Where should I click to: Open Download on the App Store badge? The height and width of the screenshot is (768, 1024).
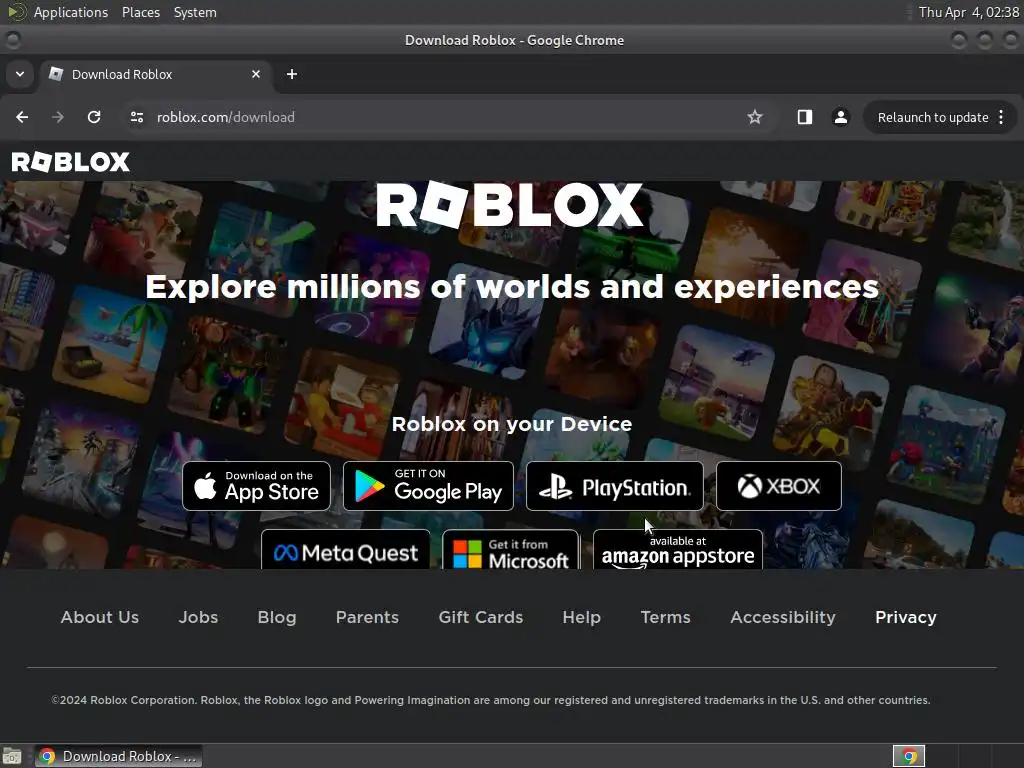pos(257,486)
